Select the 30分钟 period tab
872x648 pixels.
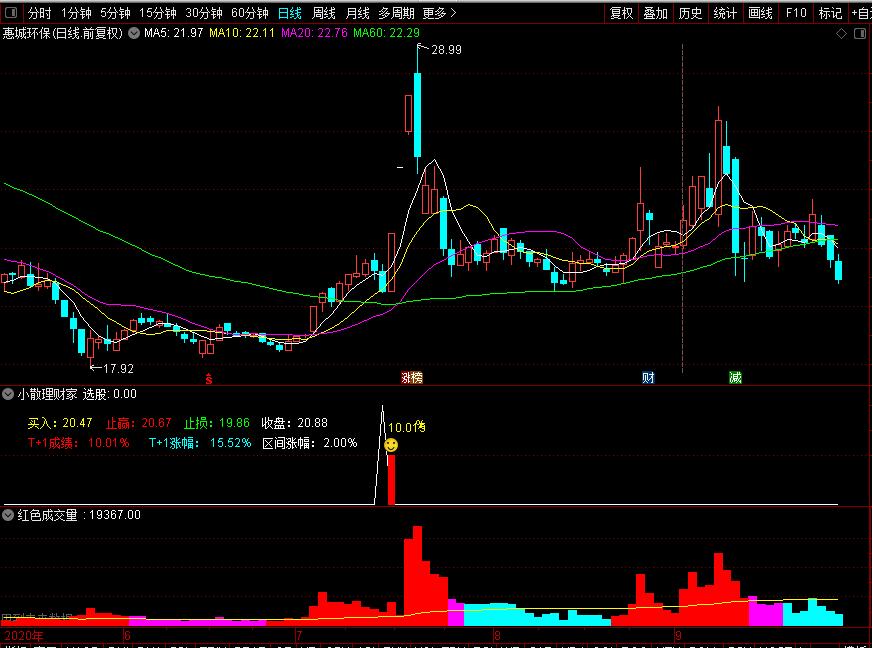click(204, 13)
